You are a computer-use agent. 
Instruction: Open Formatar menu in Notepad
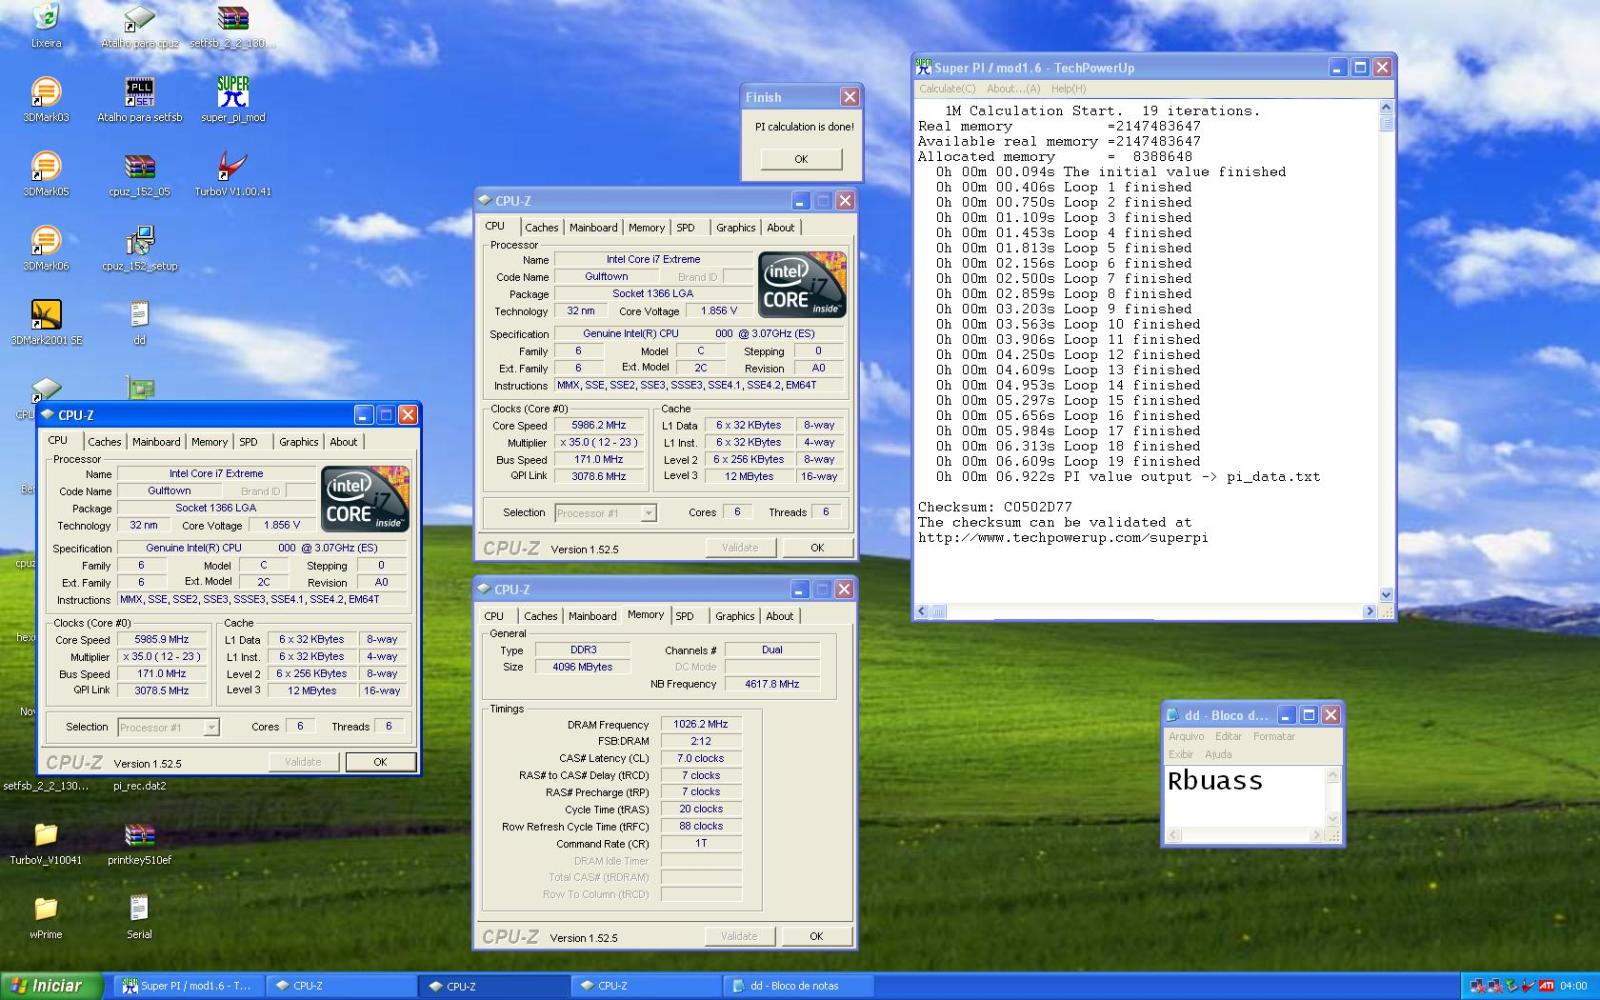(1273, 736)
